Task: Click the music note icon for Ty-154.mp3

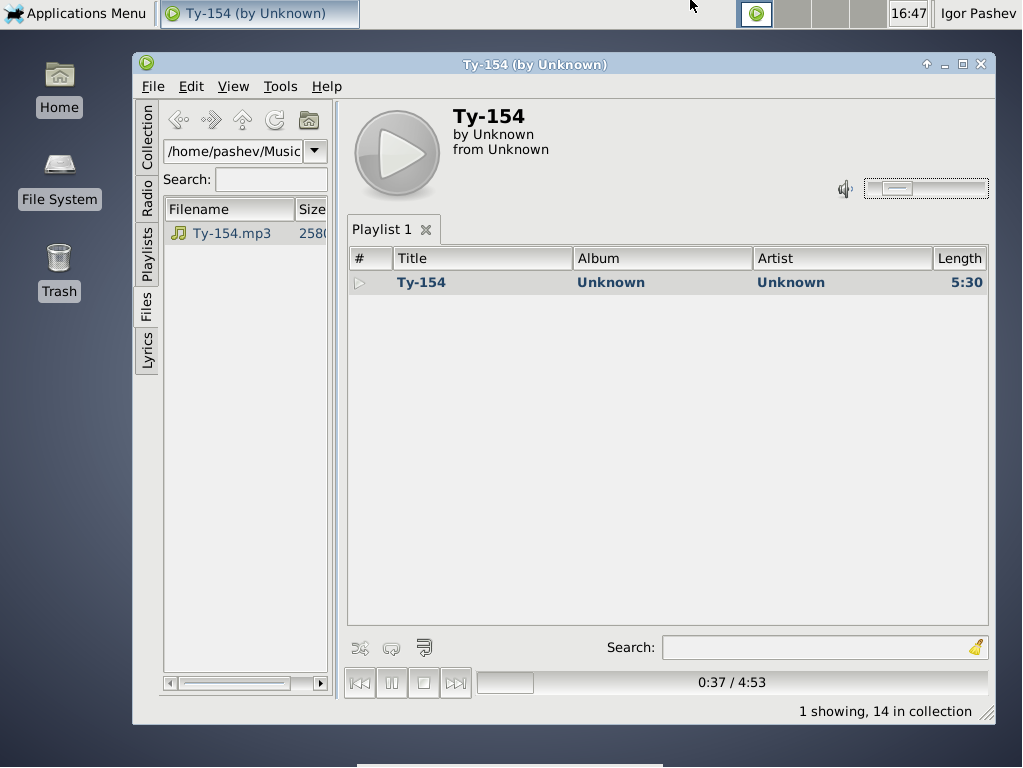Action: (x=178, y=234)
